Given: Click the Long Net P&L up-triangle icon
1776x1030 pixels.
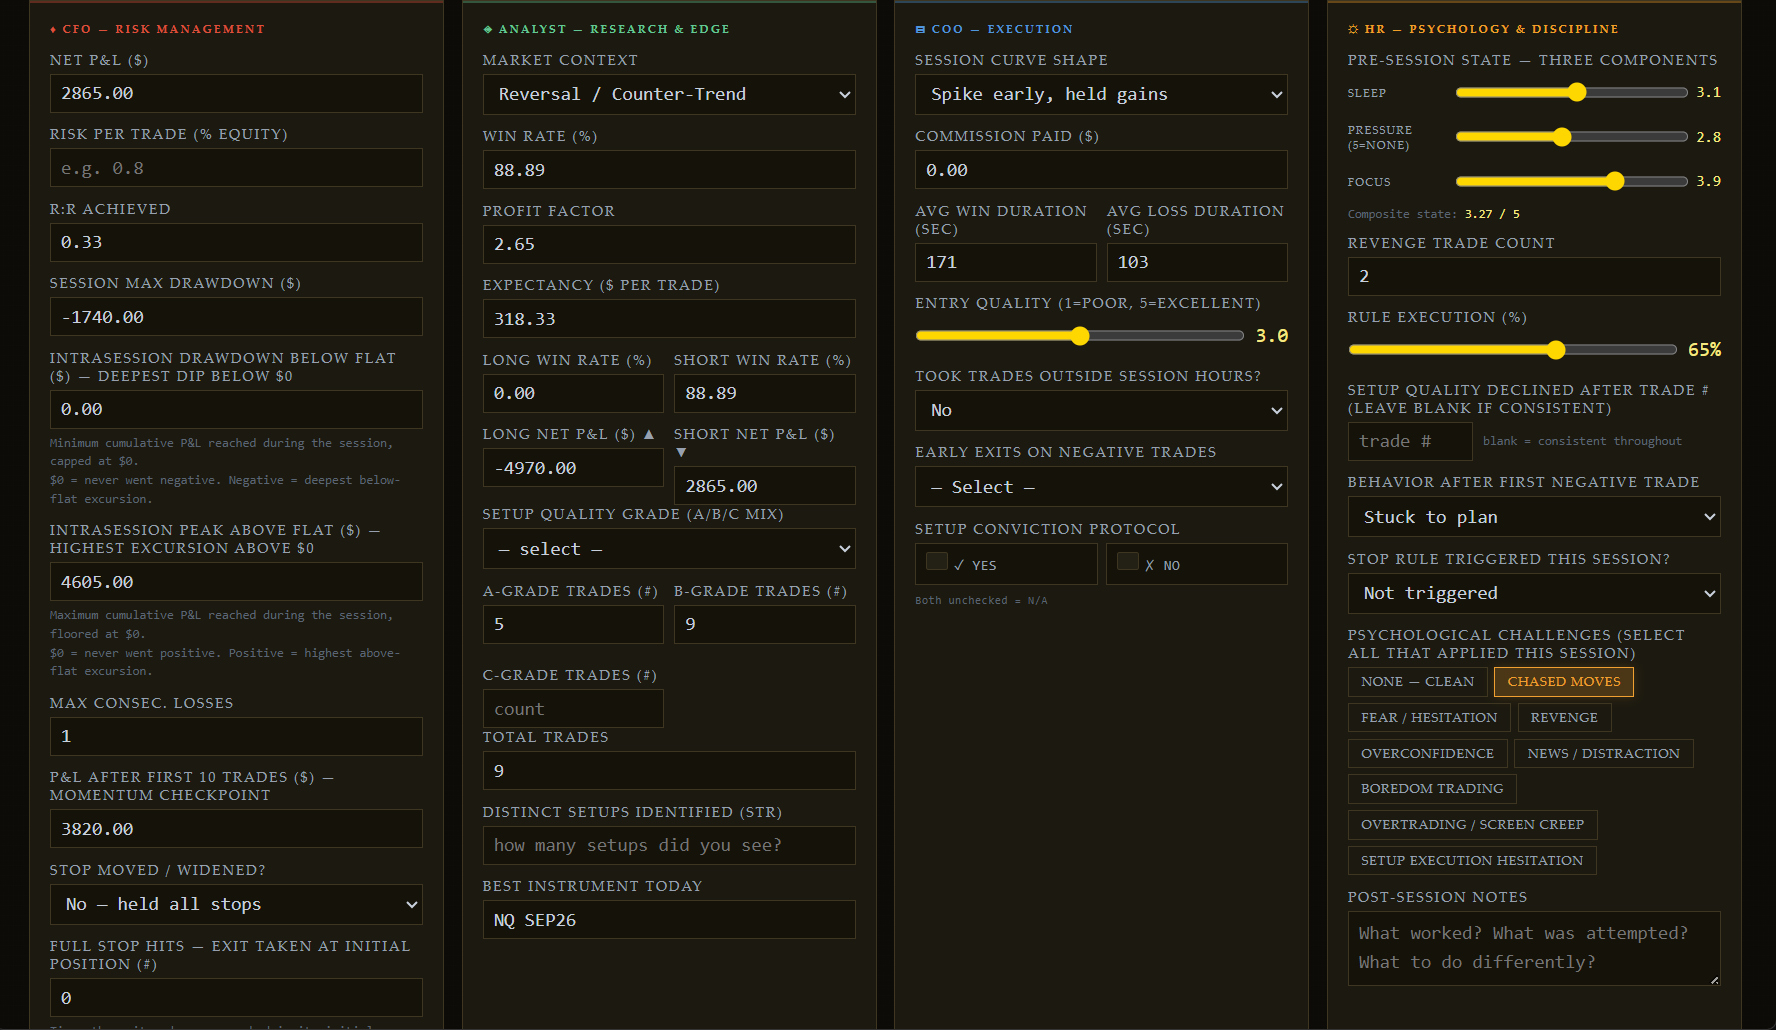Looking at the screenshot, I should tap(648, 434).
